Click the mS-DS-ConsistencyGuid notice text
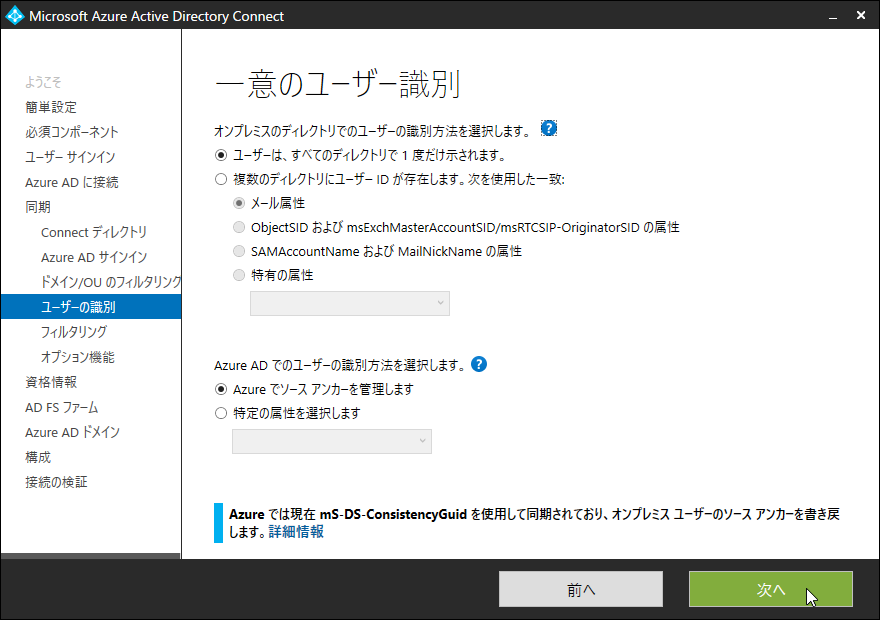 534,522
